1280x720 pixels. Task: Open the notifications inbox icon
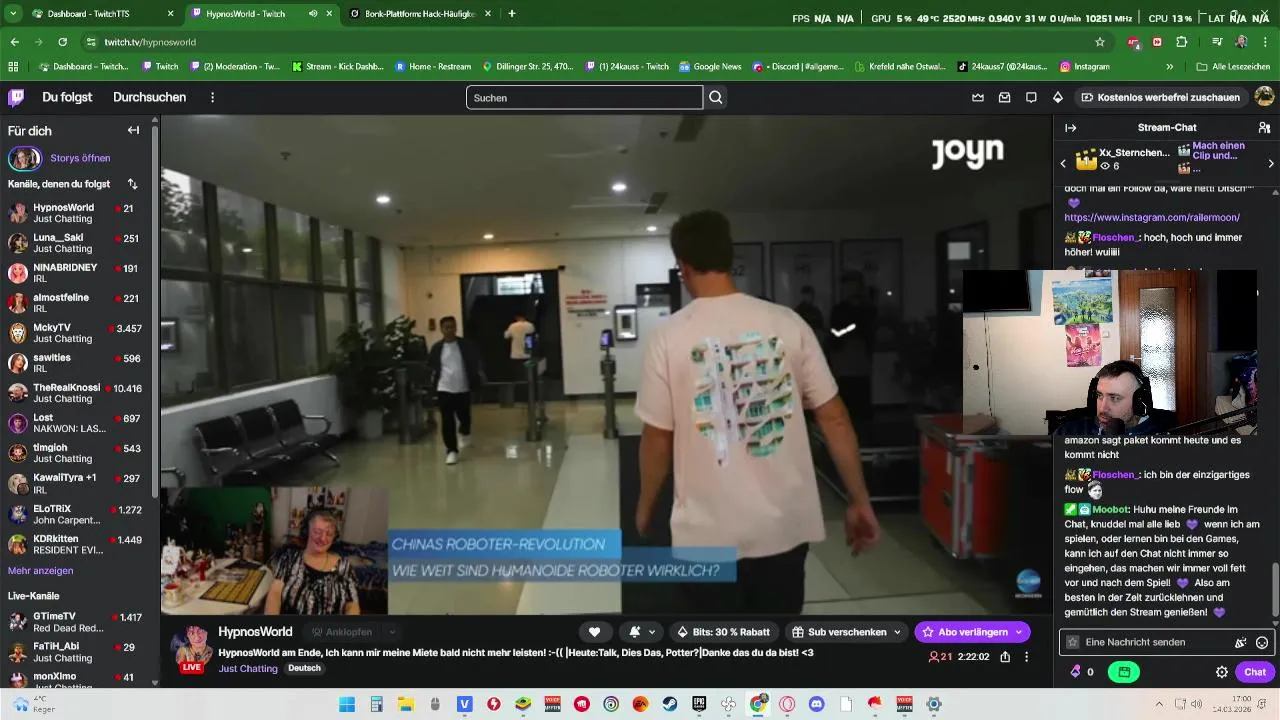pyautogui.click(x=1004, y=97)
